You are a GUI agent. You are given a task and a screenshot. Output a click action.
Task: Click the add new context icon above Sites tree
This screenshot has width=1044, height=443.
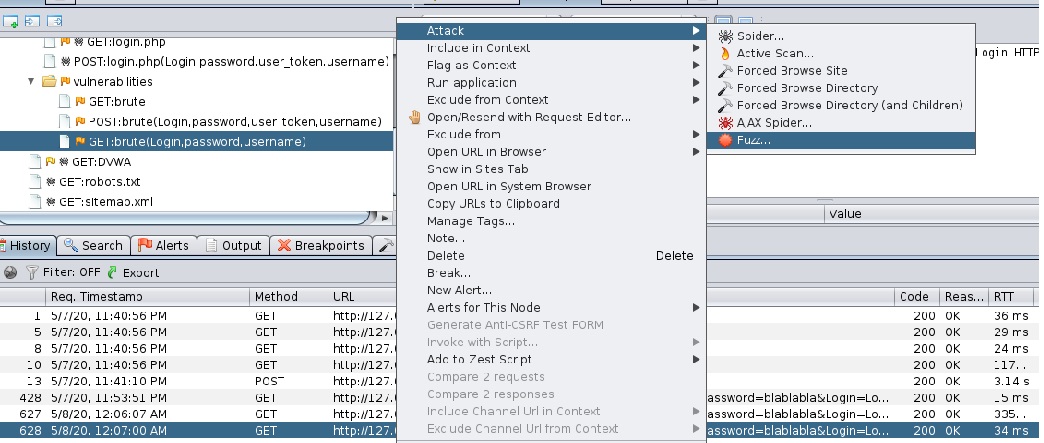point(12,20)
